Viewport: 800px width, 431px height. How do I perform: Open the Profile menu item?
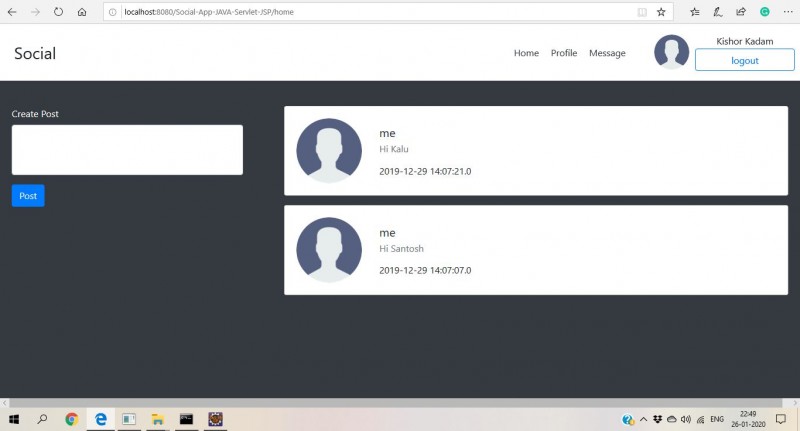[x=564, y=53]
